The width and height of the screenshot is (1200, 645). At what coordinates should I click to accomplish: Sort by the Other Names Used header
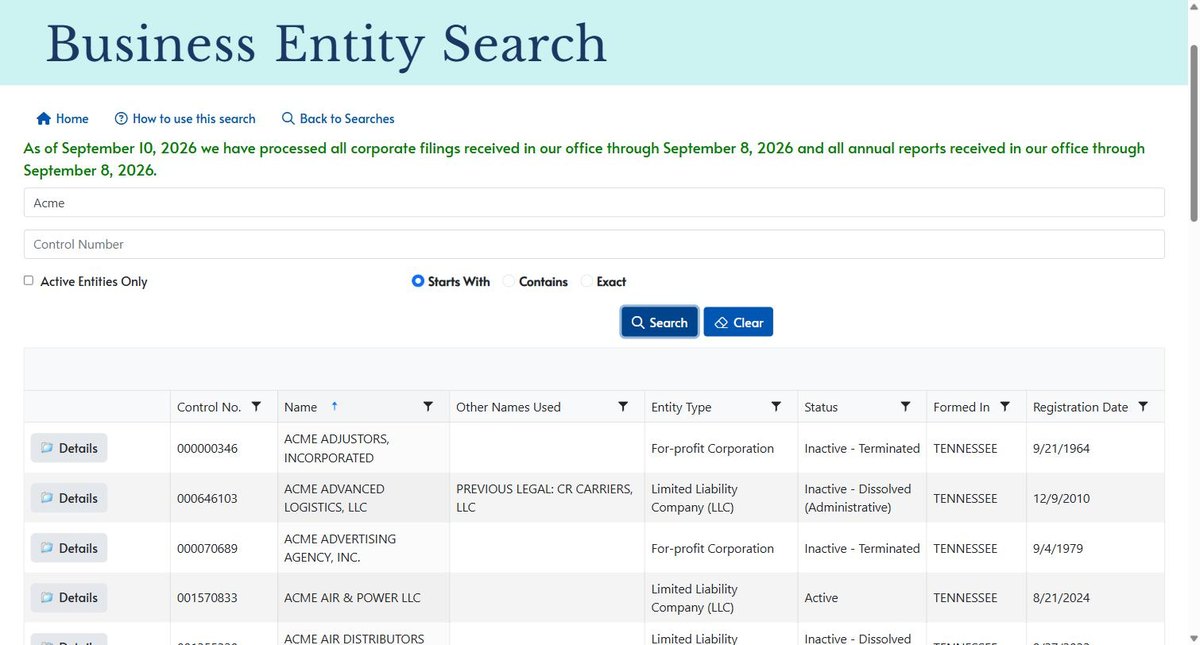508,407
